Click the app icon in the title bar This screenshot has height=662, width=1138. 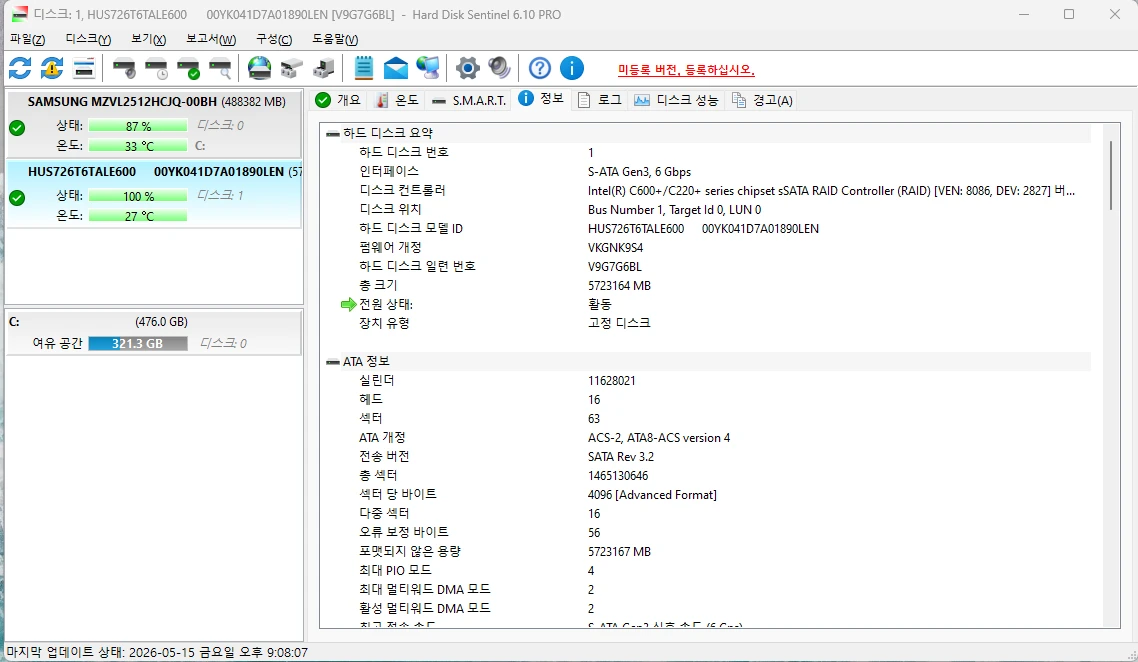(x=20, y=15)
